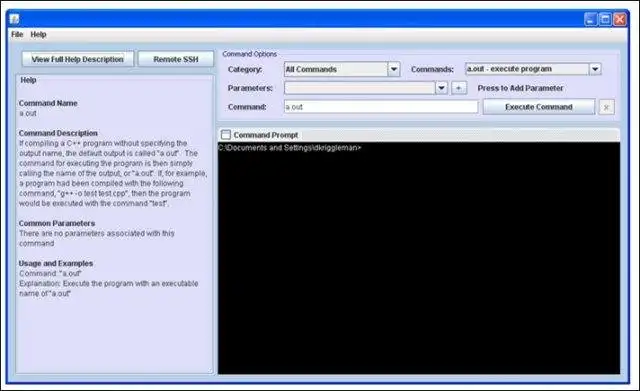This screenshot has width=640, height=391.
Task: Click View Full Help Description button
Action: (x=78, y=59)
